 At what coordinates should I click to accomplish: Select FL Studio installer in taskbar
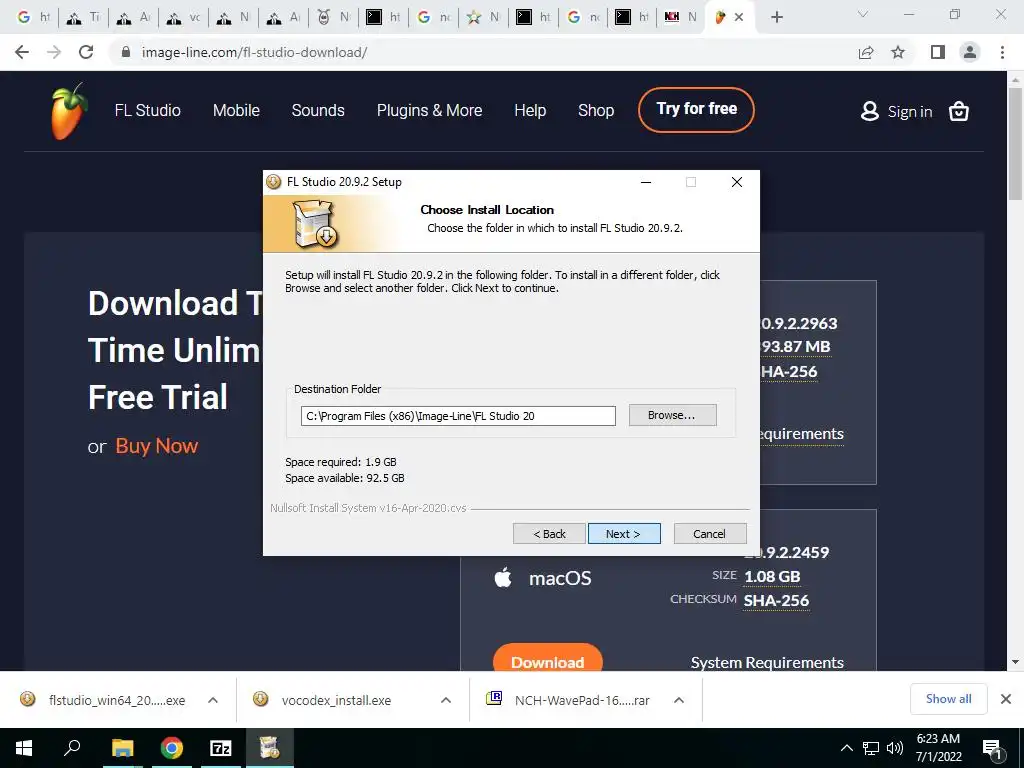click(269, 748)
